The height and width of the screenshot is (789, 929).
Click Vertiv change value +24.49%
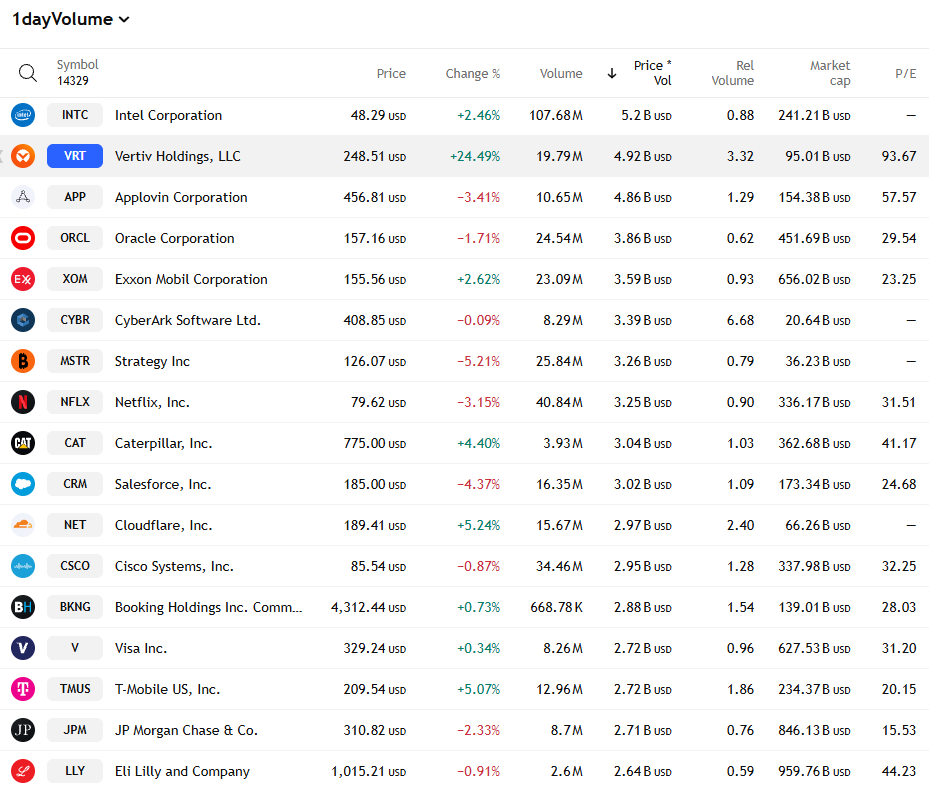pos(475,156)
